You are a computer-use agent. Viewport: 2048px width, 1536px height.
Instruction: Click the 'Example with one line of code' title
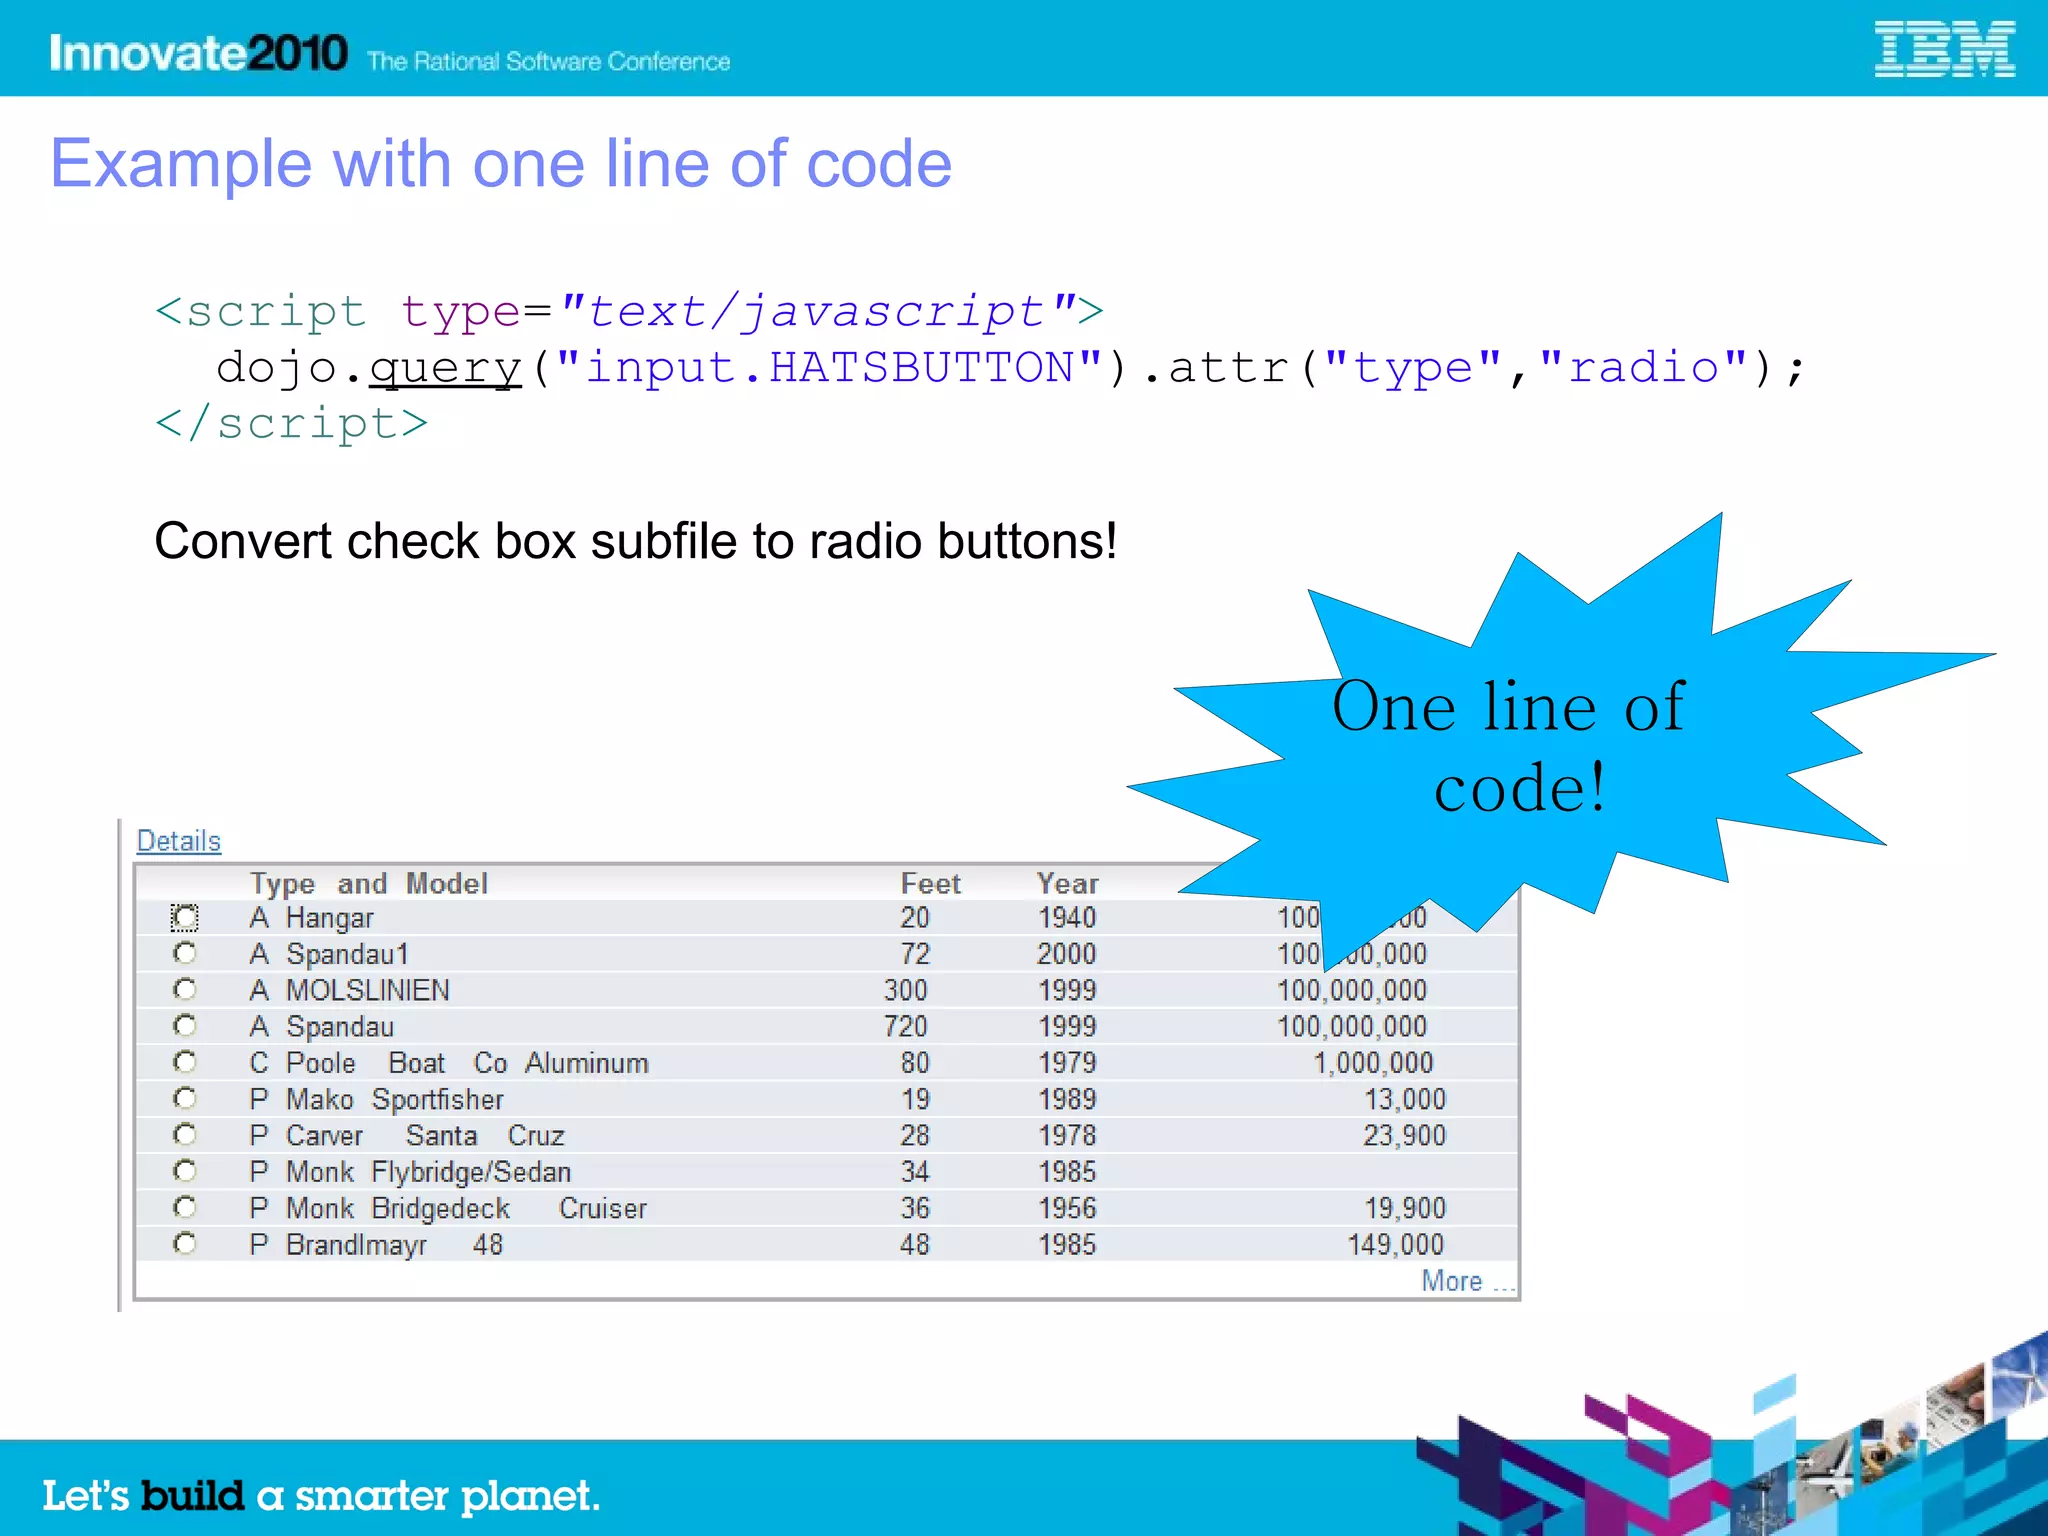(501, 164)
